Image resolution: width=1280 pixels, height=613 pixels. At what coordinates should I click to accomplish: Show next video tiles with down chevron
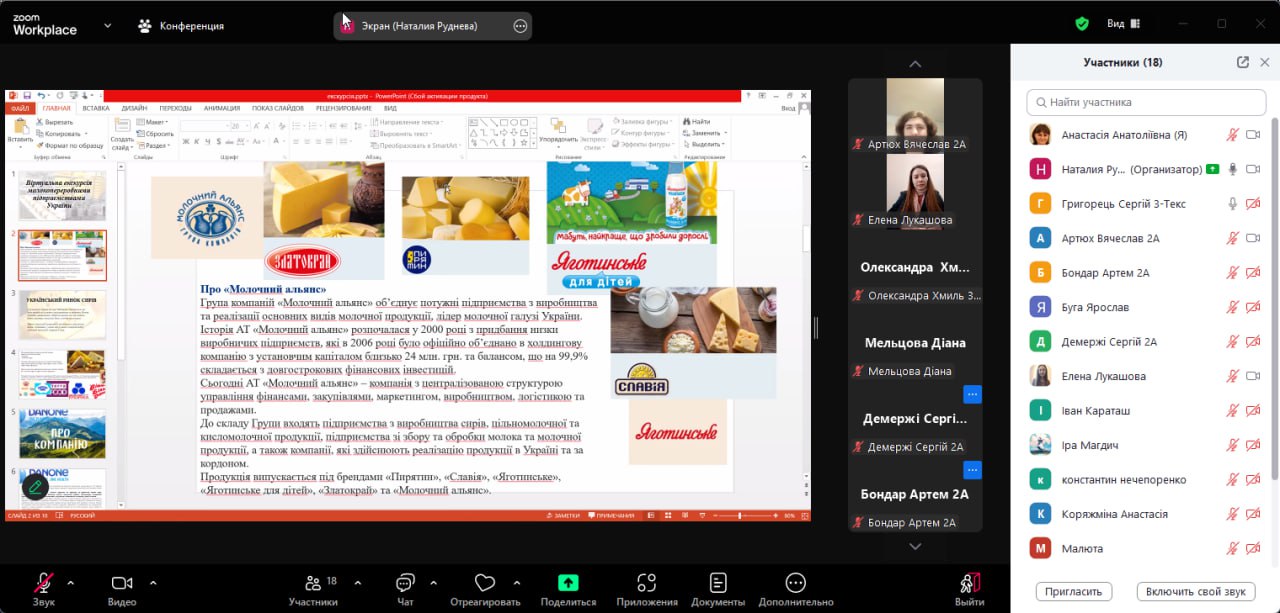tap(915, 546)
